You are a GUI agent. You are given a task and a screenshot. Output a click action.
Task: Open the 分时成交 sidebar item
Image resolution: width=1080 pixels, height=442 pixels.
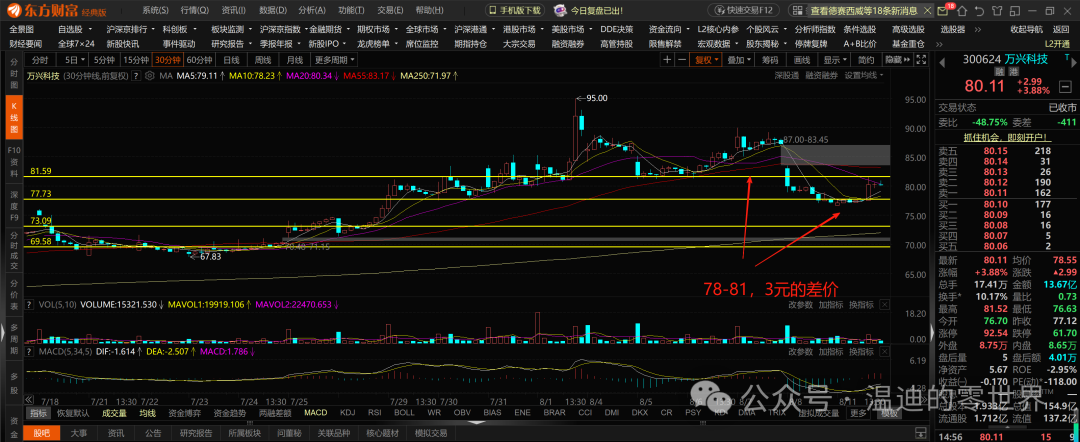coord(12,251)
